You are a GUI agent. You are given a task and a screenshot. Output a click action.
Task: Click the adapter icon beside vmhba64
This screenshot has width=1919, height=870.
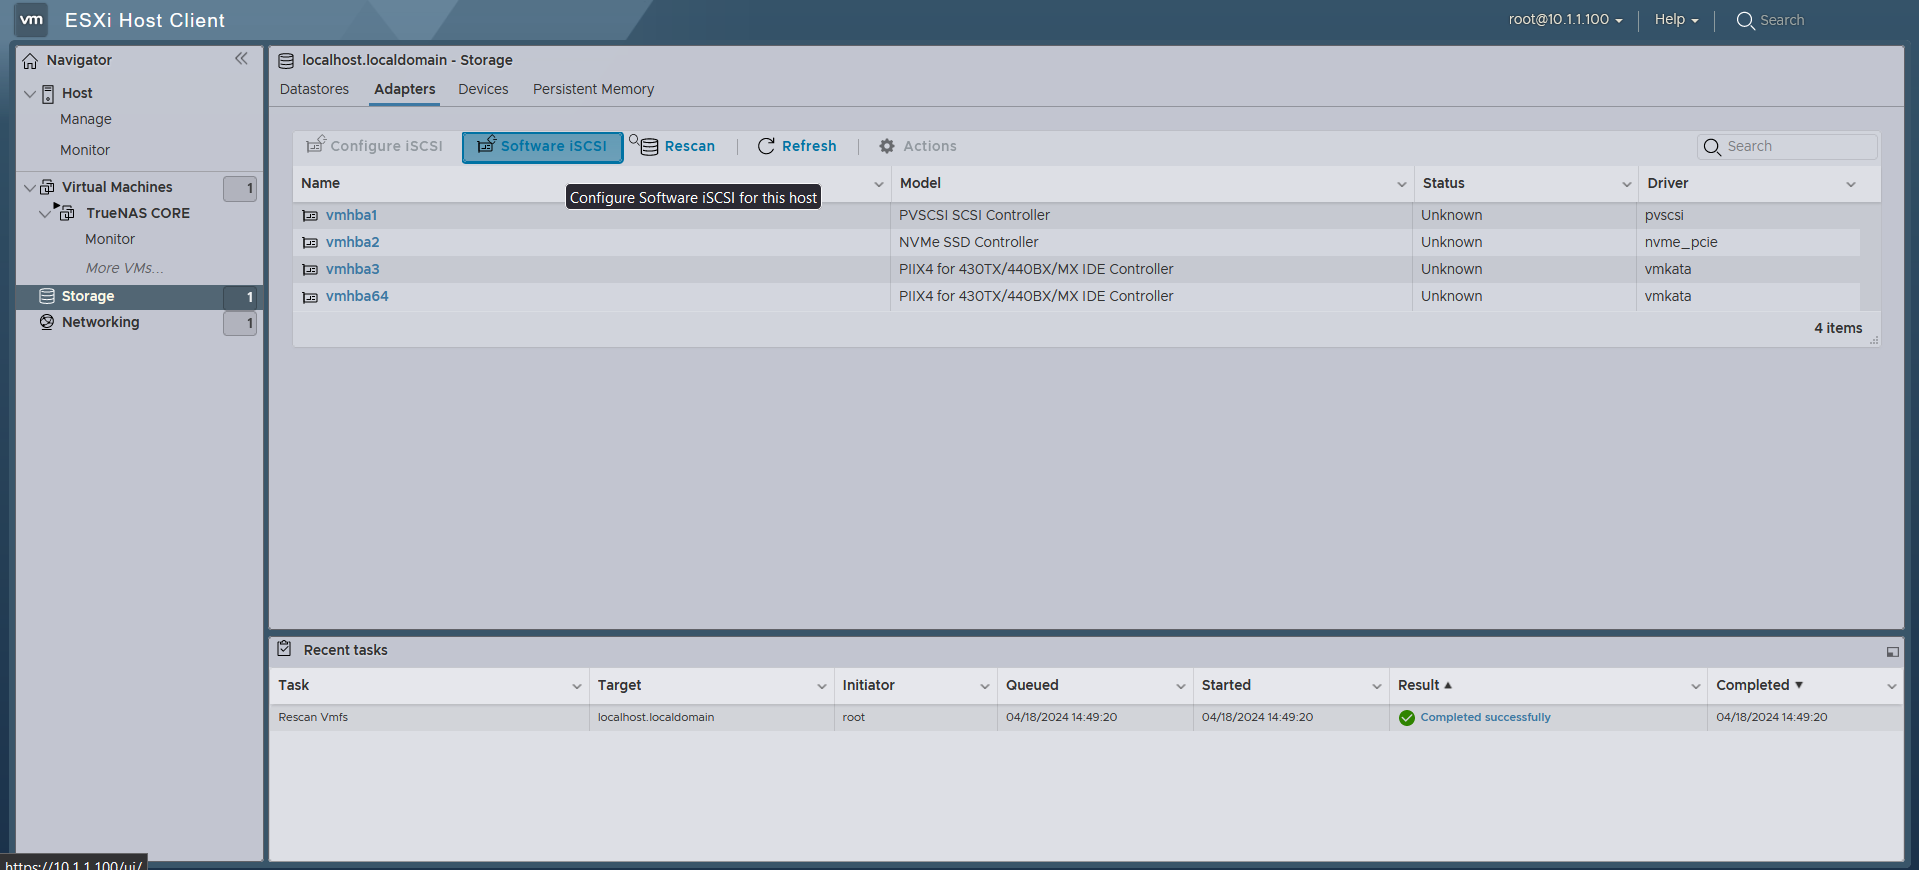coord(310,297)
